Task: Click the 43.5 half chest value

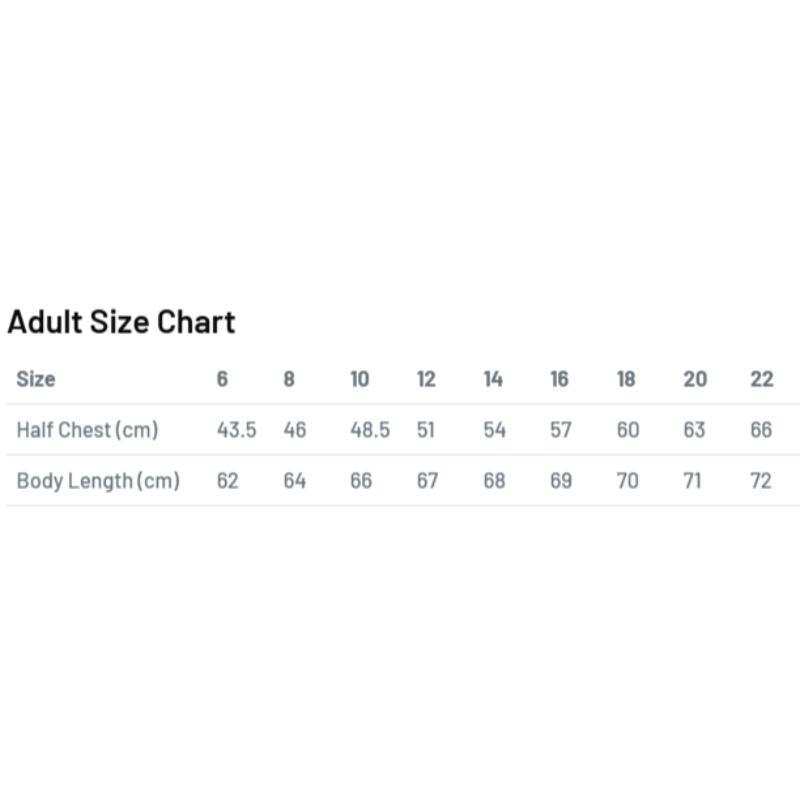Action: click(237, 430)
